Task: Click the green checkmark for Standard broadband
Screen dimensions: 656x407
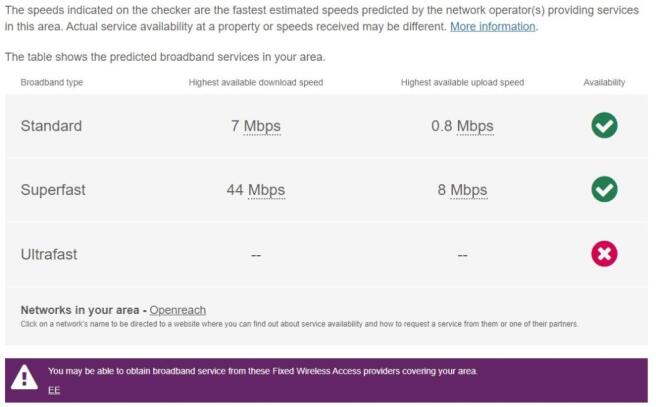Action: [x=604, y=125]
